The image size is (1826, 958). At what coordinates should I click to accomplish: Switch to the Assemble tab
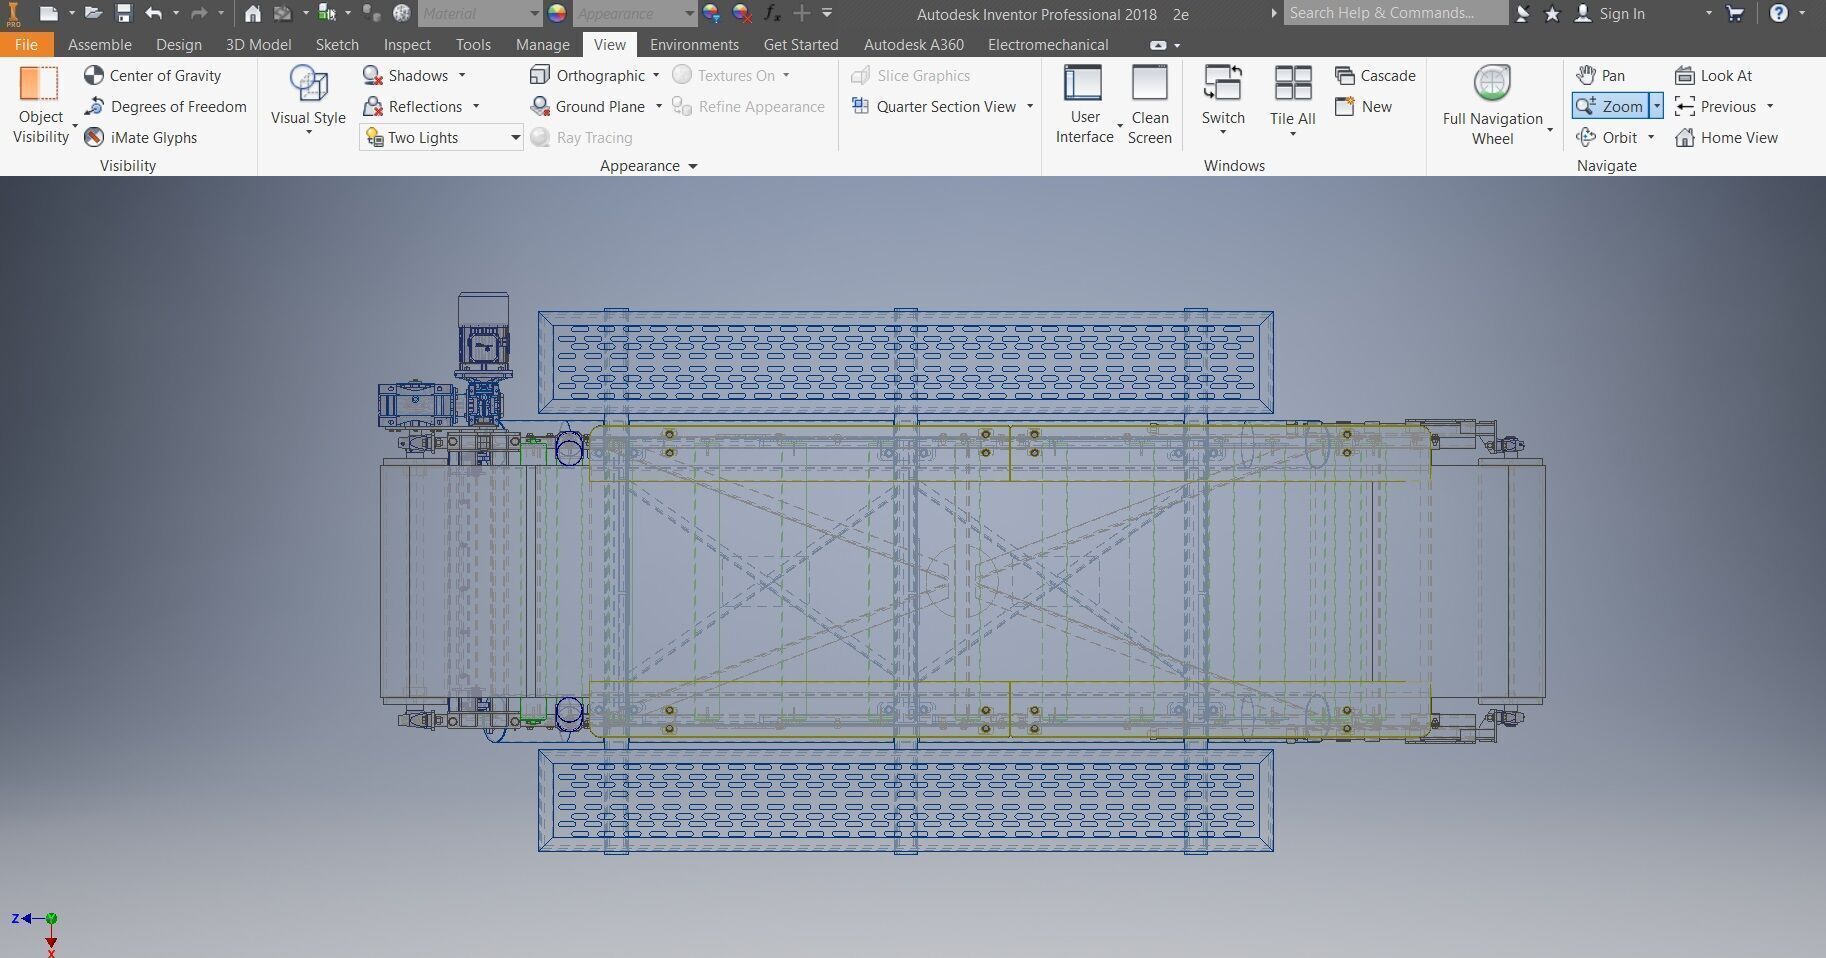coord(100,44)
